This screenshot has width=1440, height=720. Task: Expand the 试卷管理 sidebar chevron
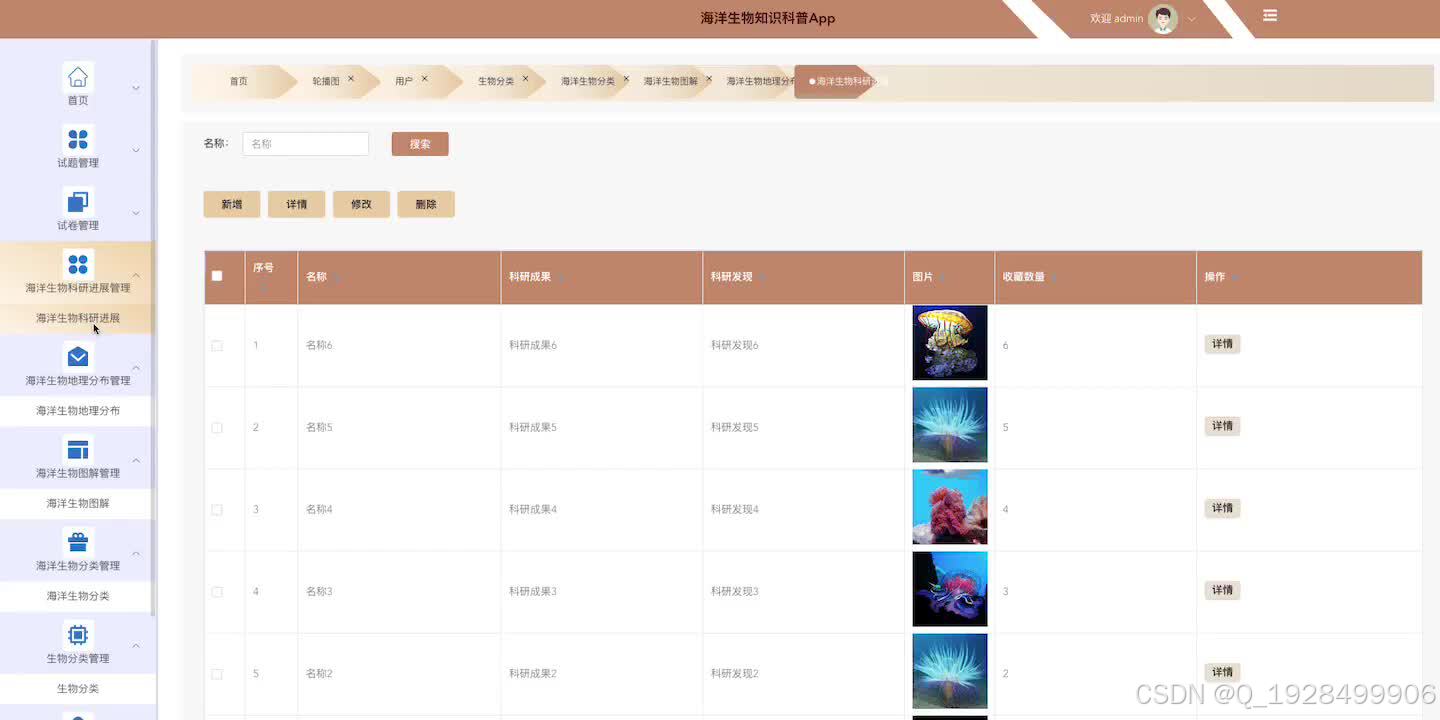pos(136,213)
